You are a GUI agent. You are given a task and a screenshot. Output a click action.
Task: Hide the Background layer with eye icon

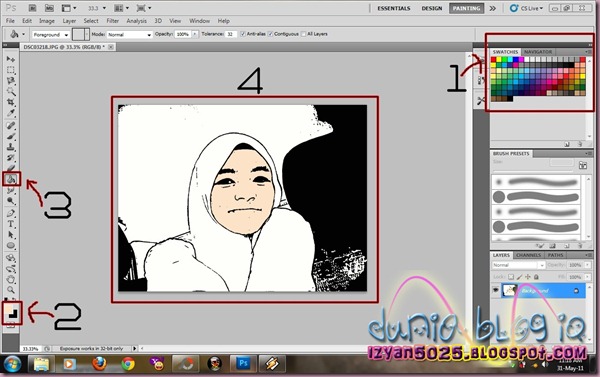coord(496,291)
